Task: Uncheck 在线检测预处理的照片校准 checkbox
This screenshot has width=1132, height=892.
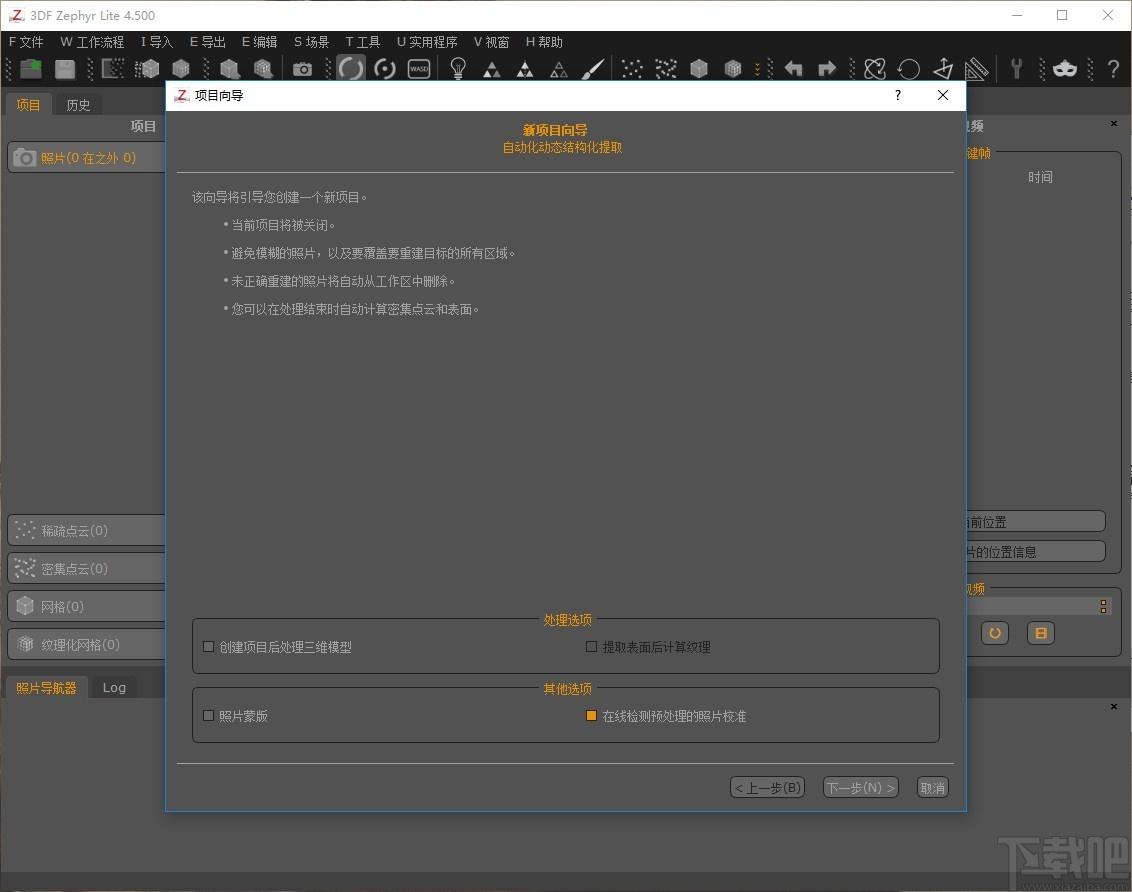Action: 591,716
